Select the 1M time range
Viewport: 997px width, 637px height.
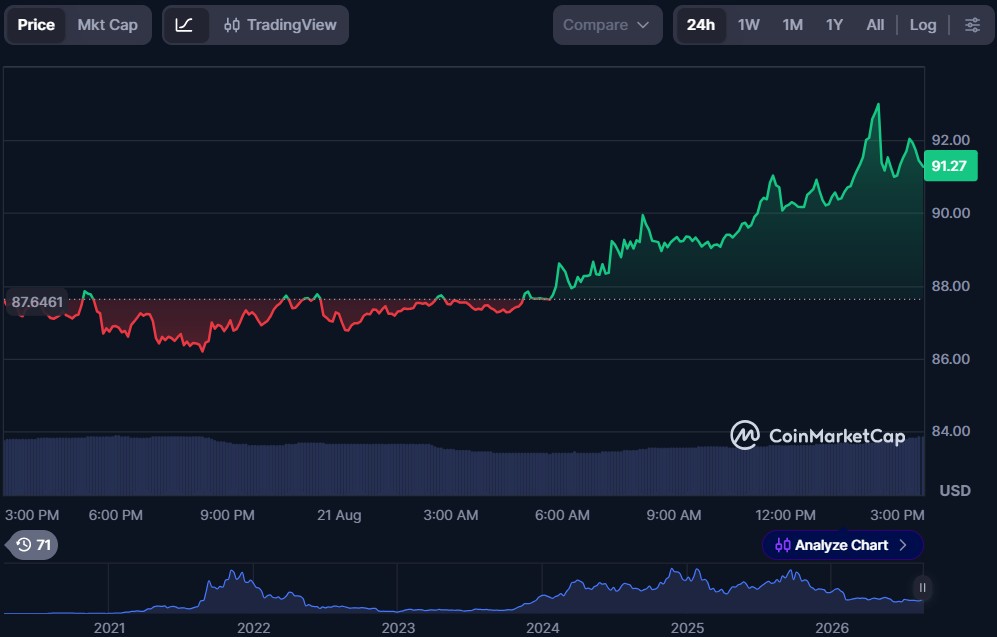point(792,25)
